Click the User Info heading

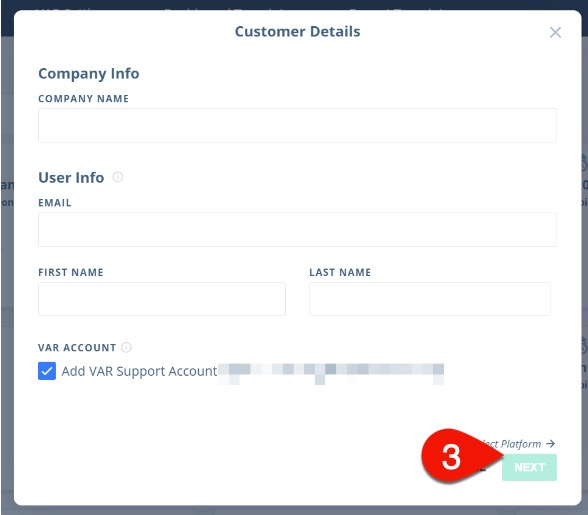pos(71,177)
